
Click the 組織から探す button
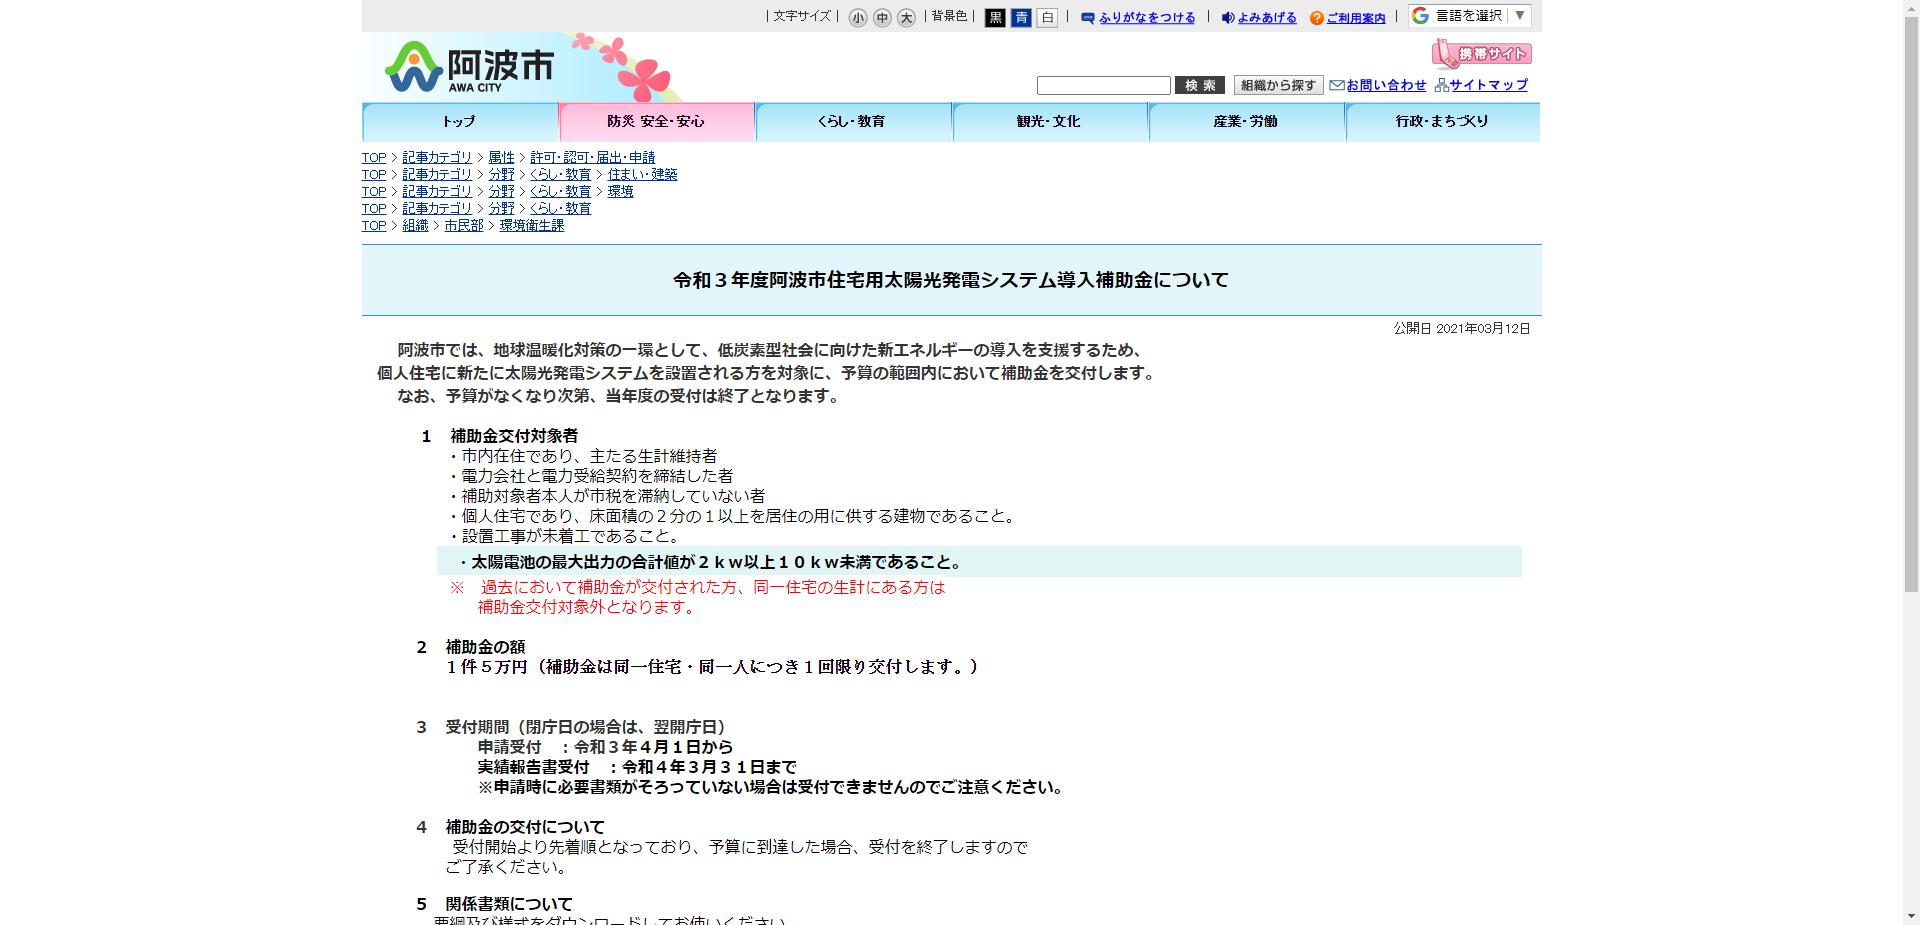[1278, 86]
